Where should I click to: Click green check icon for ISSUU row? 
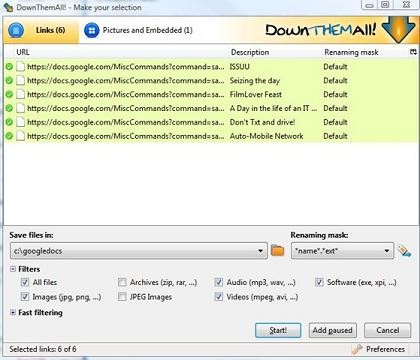coord(9,67)
